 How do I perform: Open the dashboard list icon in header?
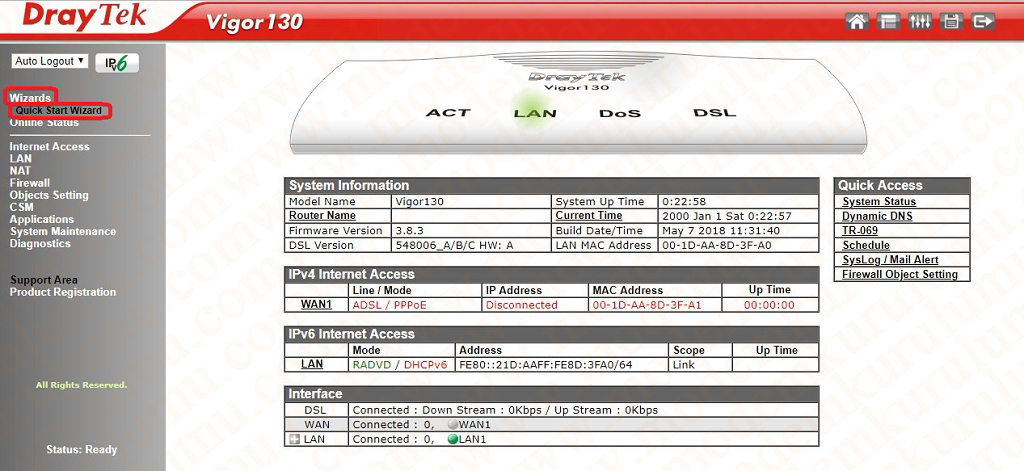[x=888, y=22]
